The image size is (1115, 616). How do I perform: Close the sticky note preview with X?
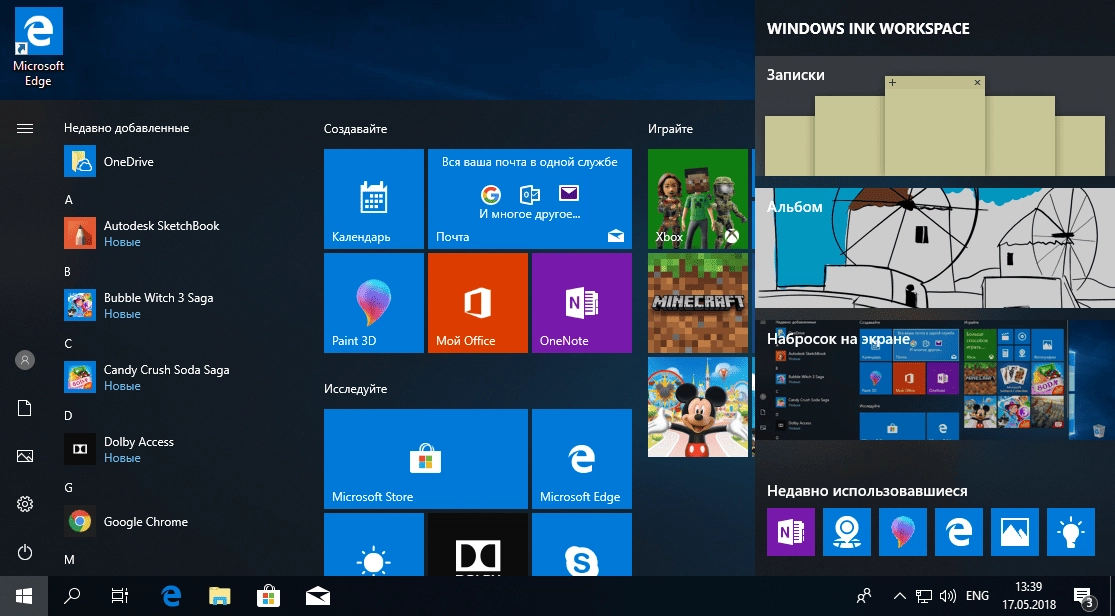(977, 83)
